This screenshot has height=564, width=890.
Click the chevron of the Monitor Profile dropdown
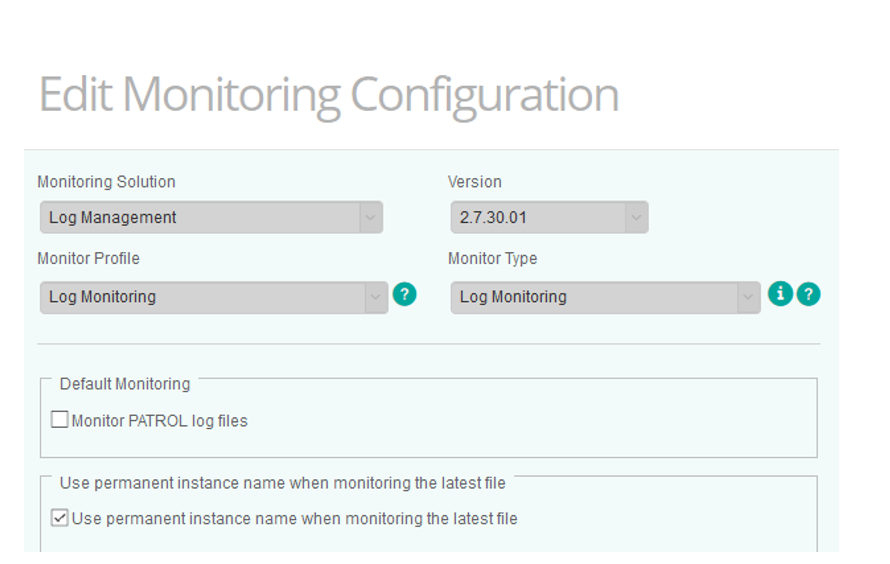coord(375,297)
